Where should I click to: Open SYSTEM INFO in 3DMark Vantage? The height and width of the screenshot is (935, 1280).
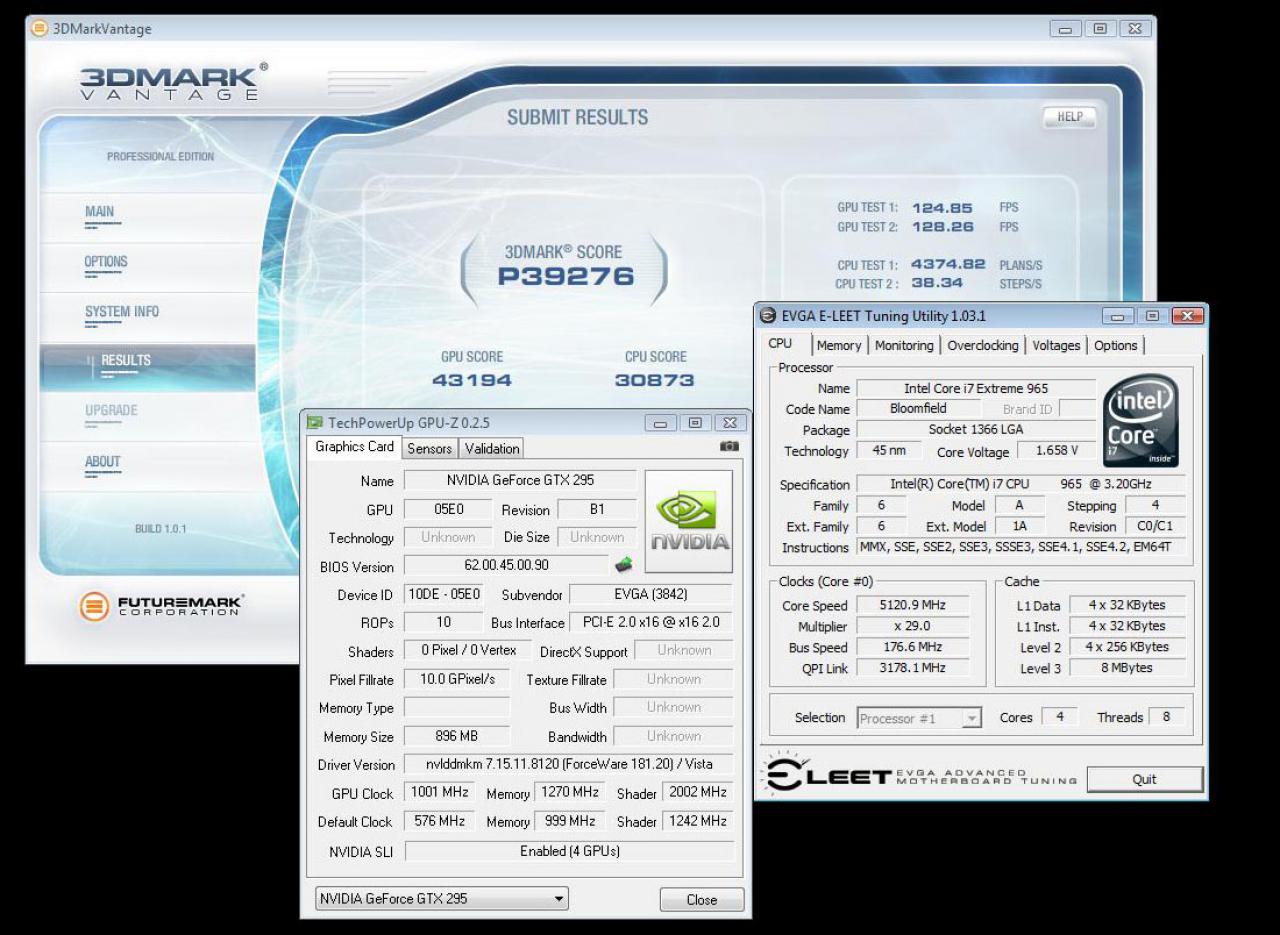(122, 312)
